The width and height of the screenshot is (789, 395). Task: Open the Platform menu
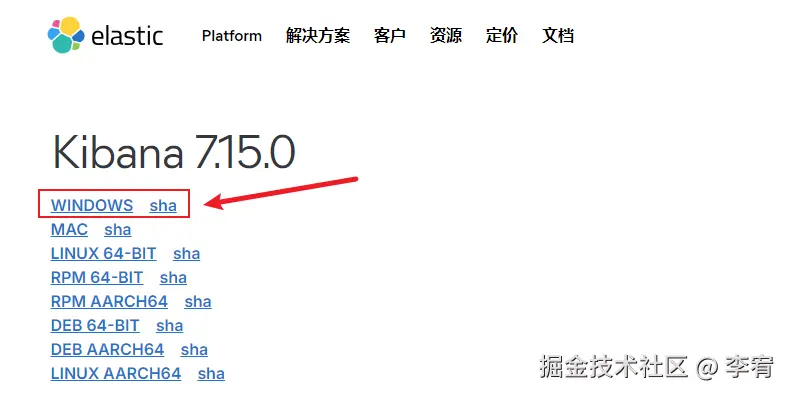tap(232, 36)
